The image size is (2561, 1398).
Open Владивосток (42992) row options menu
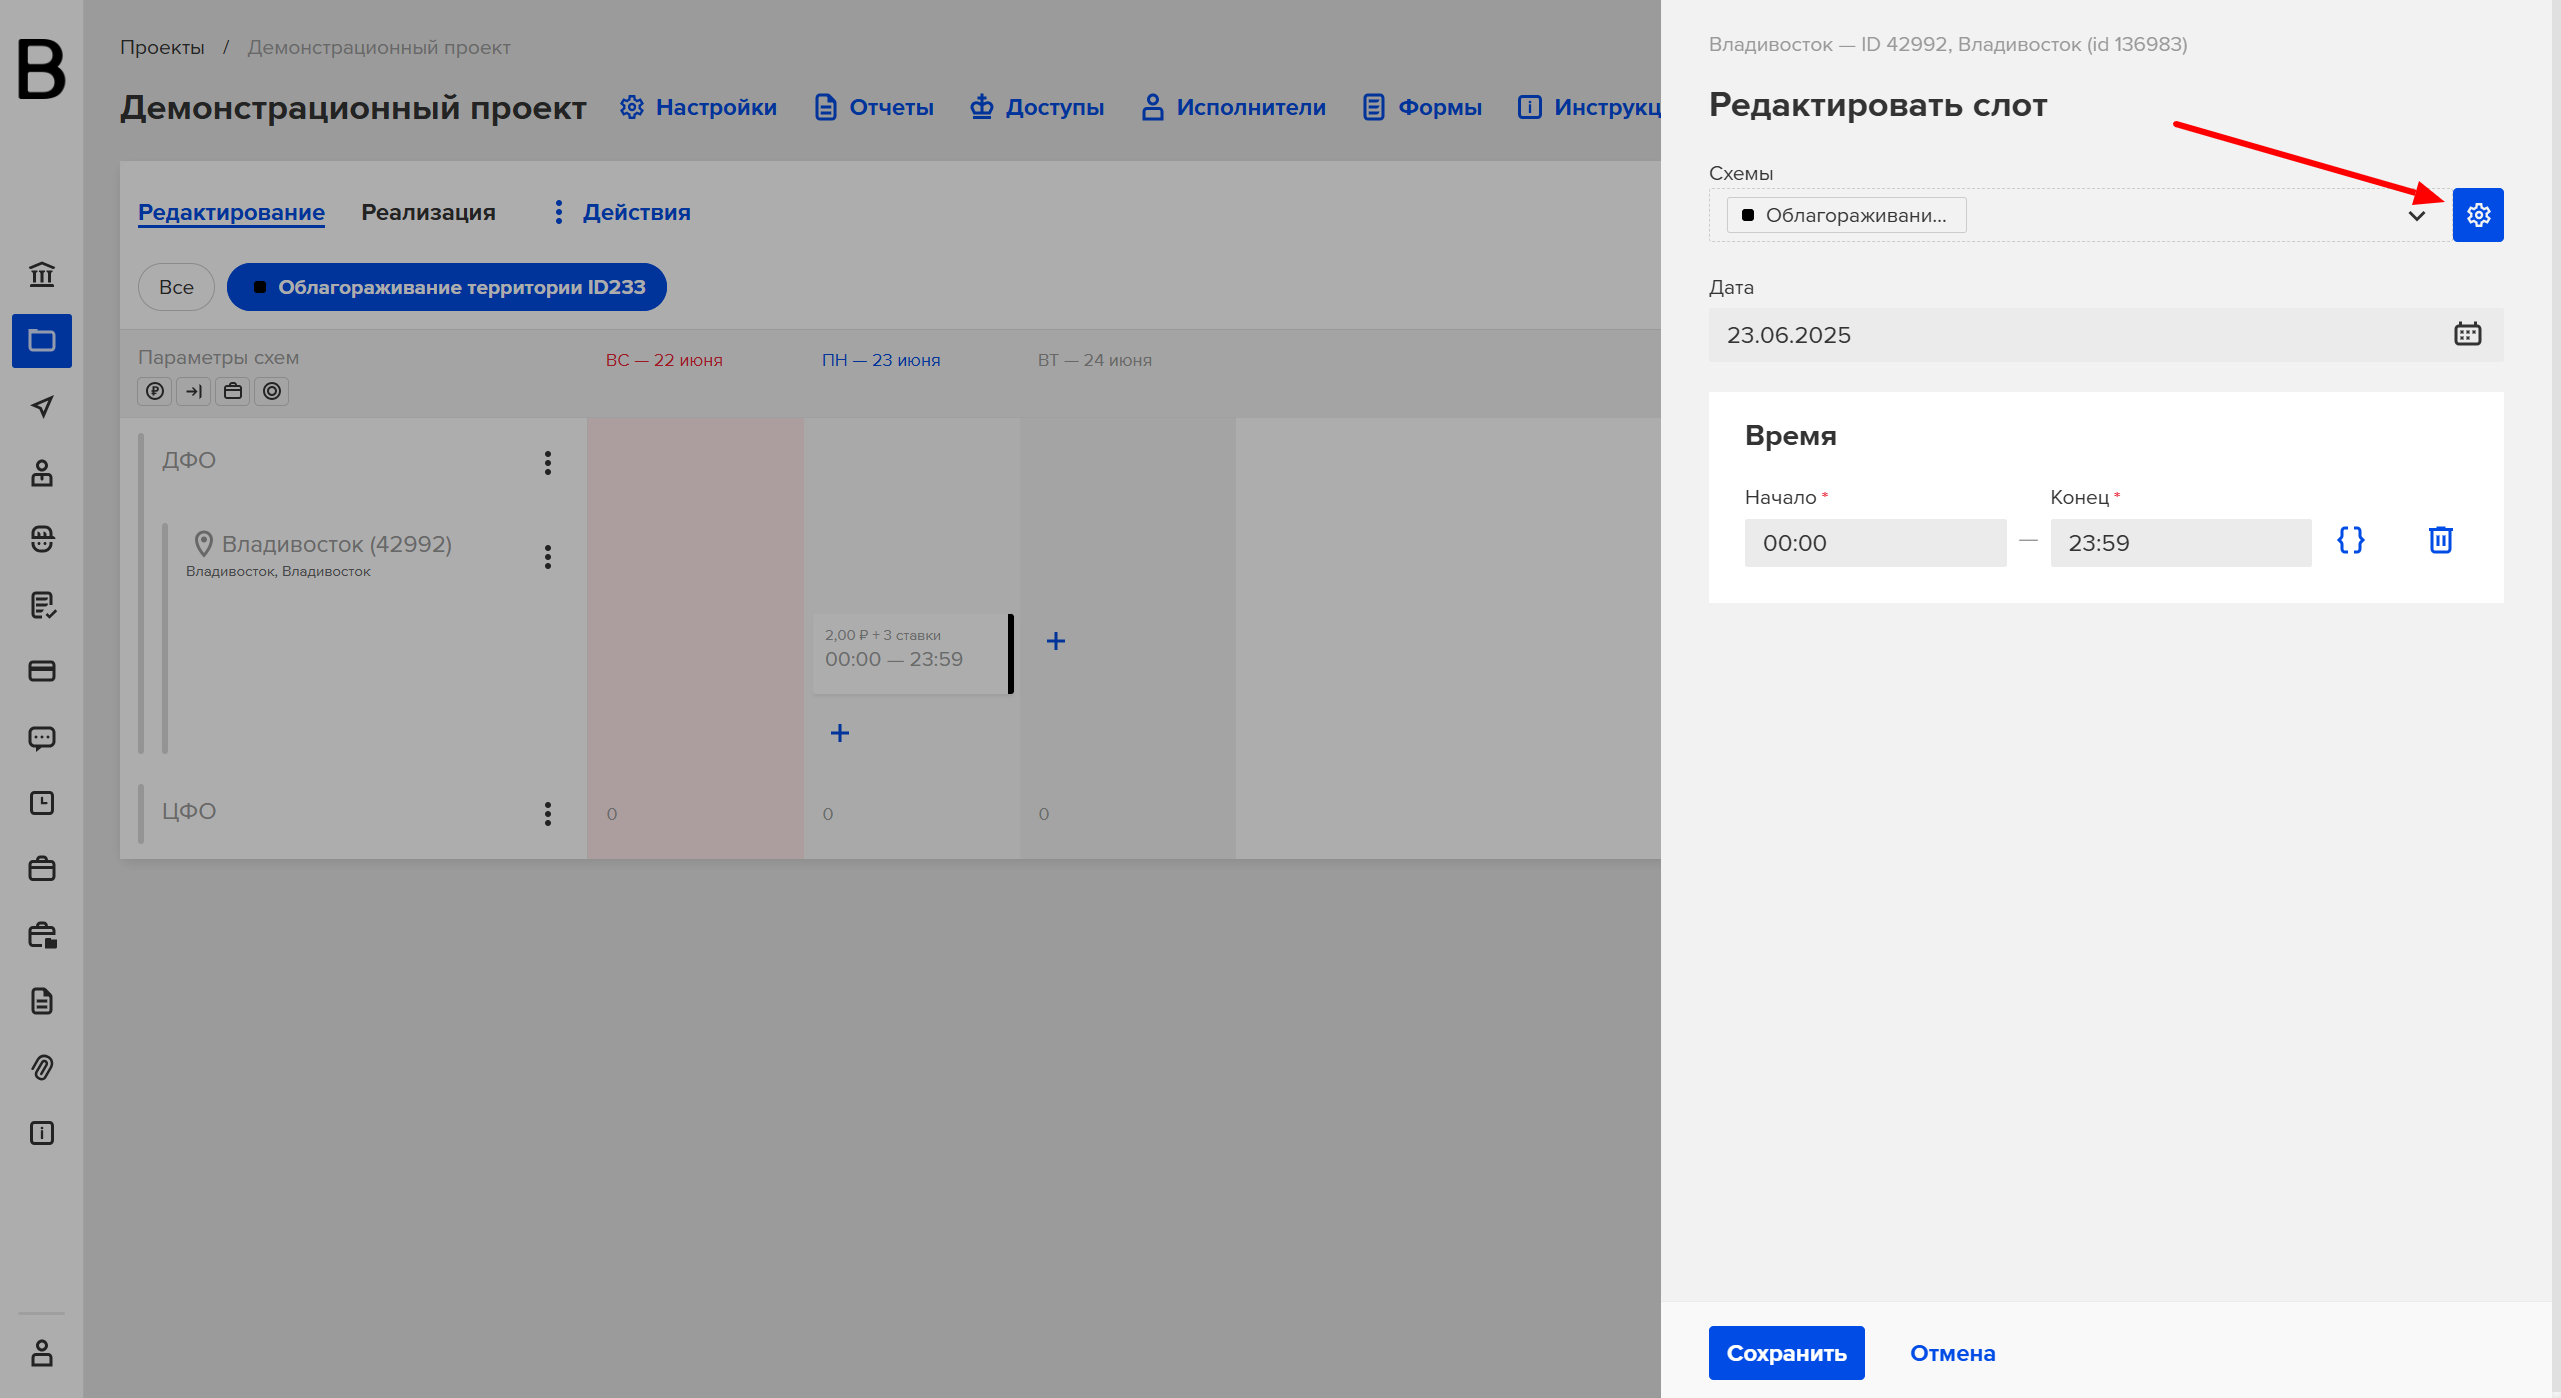pos(548,557)
